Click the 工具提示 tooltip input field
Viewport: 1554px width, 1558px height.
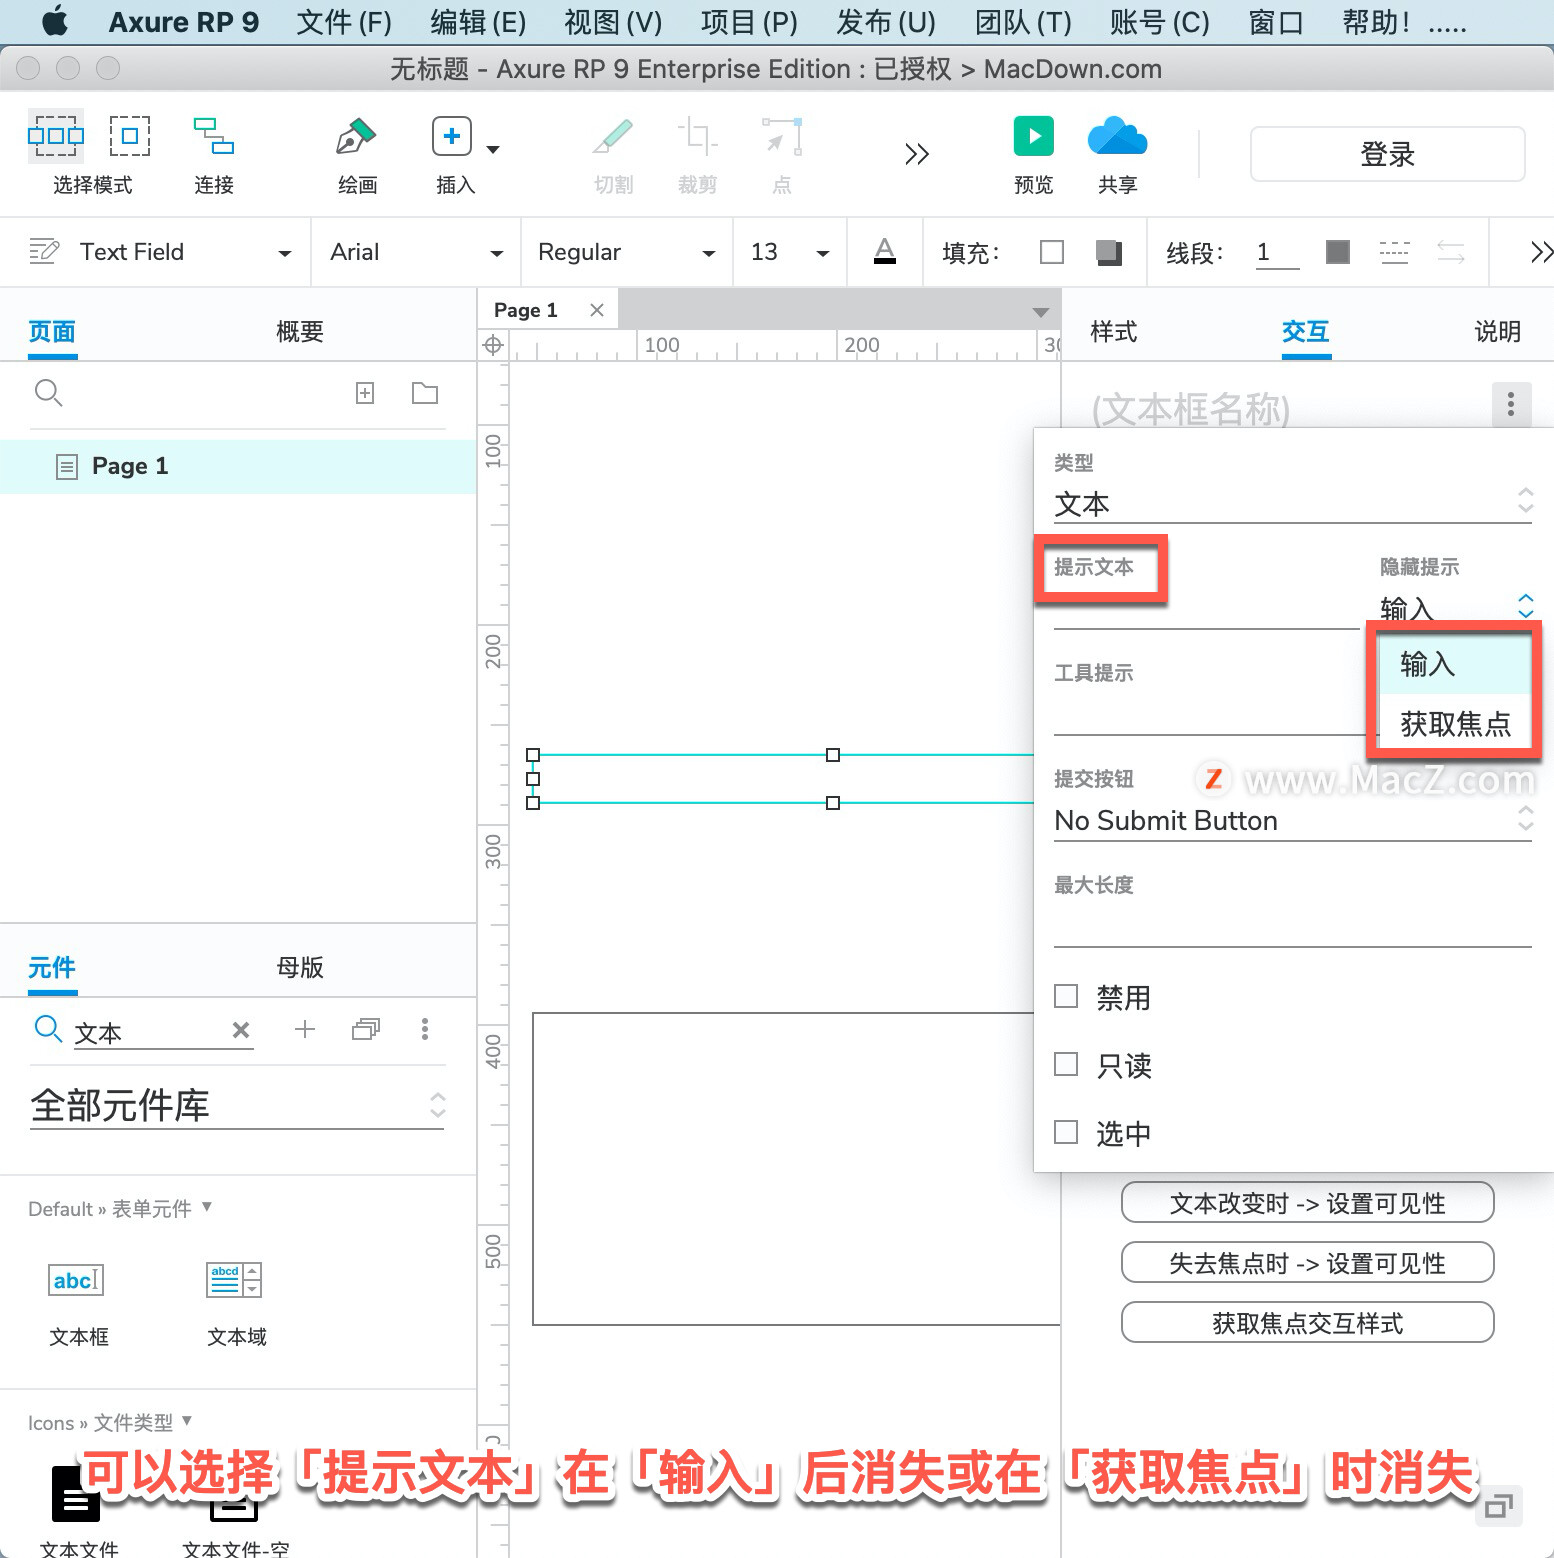[x=1210, y=715]
